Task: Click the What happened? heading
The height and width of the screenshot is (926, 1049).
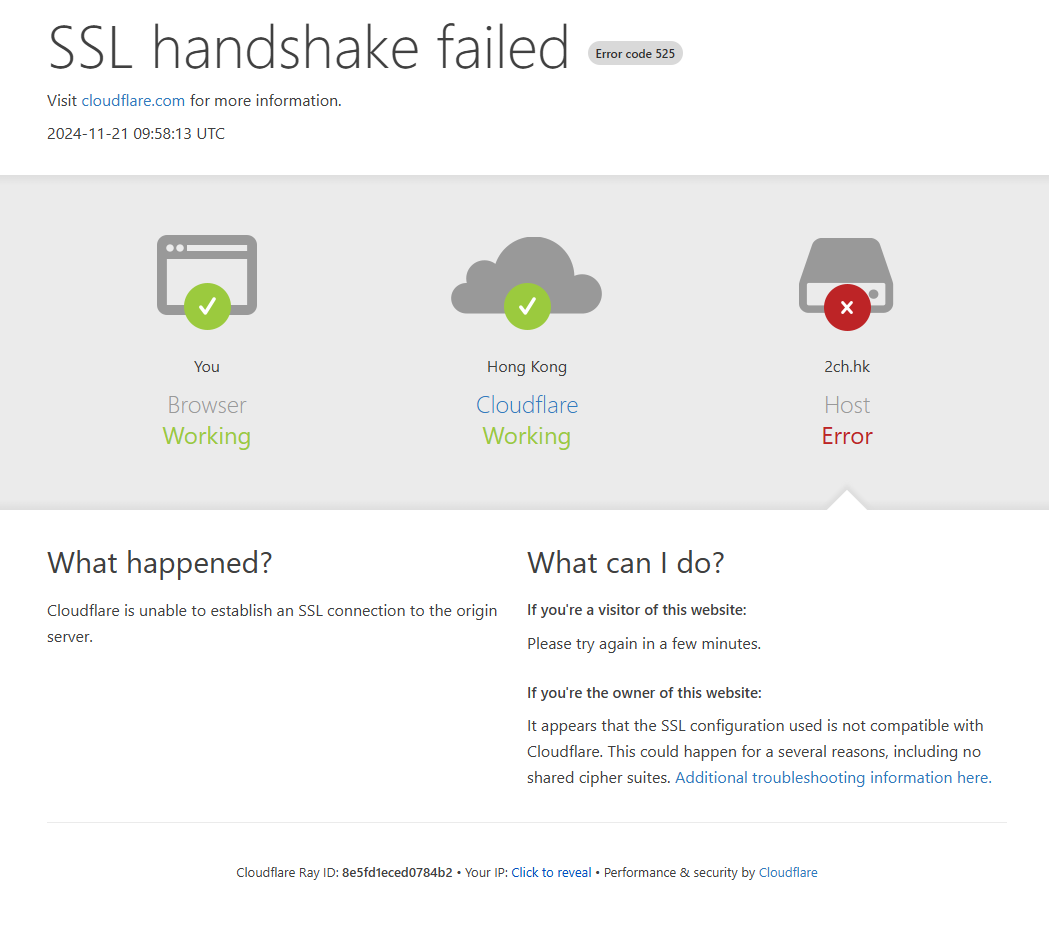Action: tap(159, 563)
